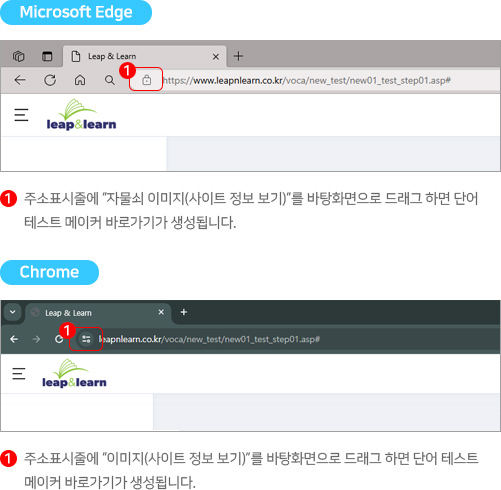
Task: Close the Leap & Learn tab in Edge
Action: click(x=216, y=57)
